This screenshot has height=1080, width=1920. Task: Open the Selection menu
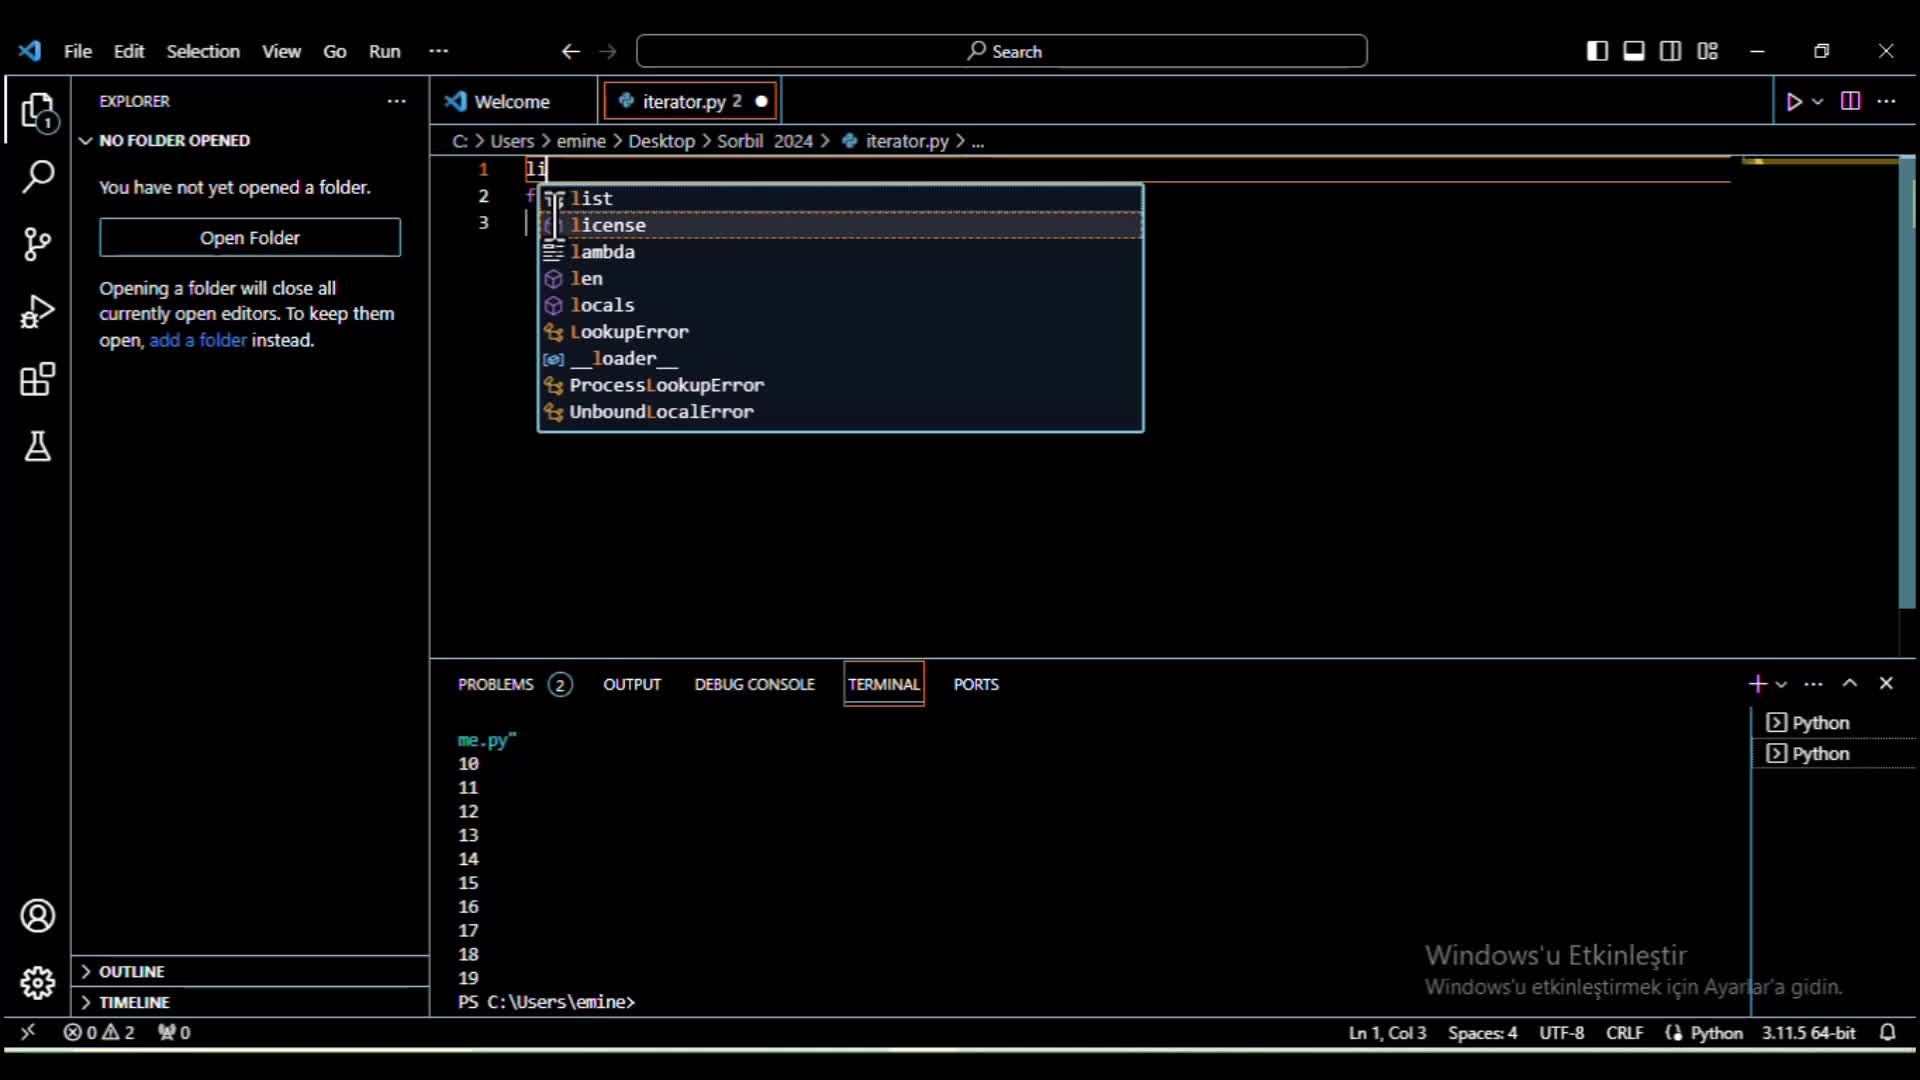click(x=203, y=51)
